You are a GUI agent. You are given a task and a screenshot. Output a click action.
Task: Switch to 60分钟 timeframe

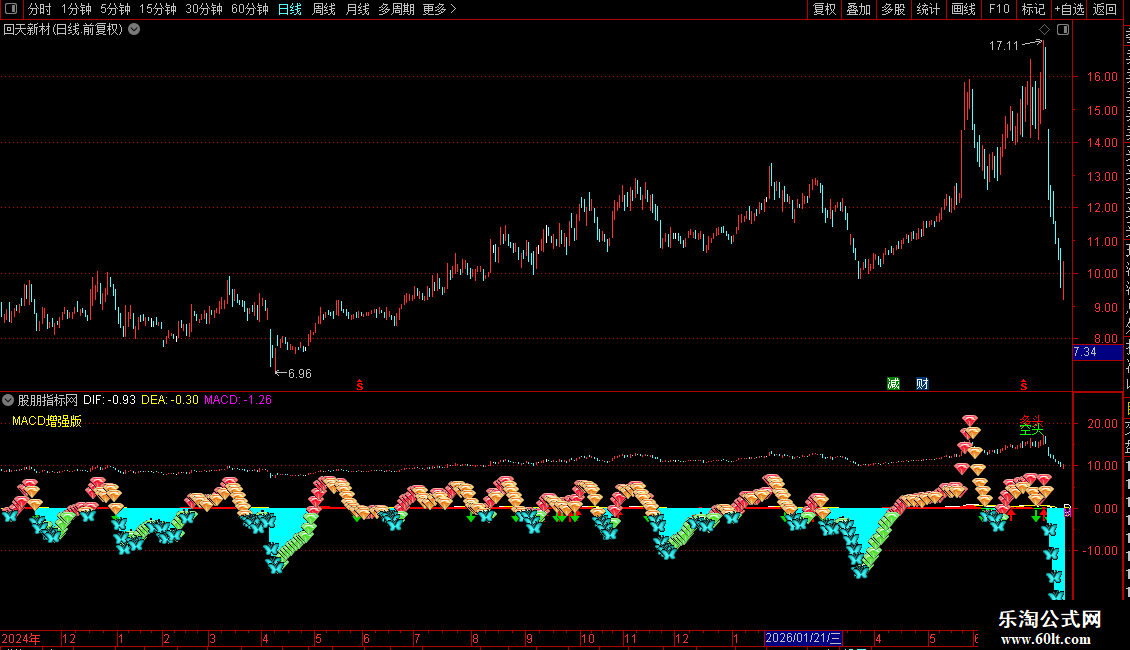[250, 9]
